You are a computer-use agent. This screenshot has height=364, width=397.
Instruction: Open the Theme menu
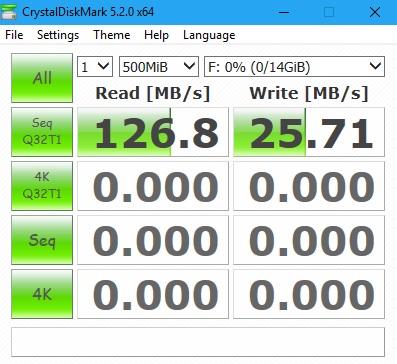[111, 35]
